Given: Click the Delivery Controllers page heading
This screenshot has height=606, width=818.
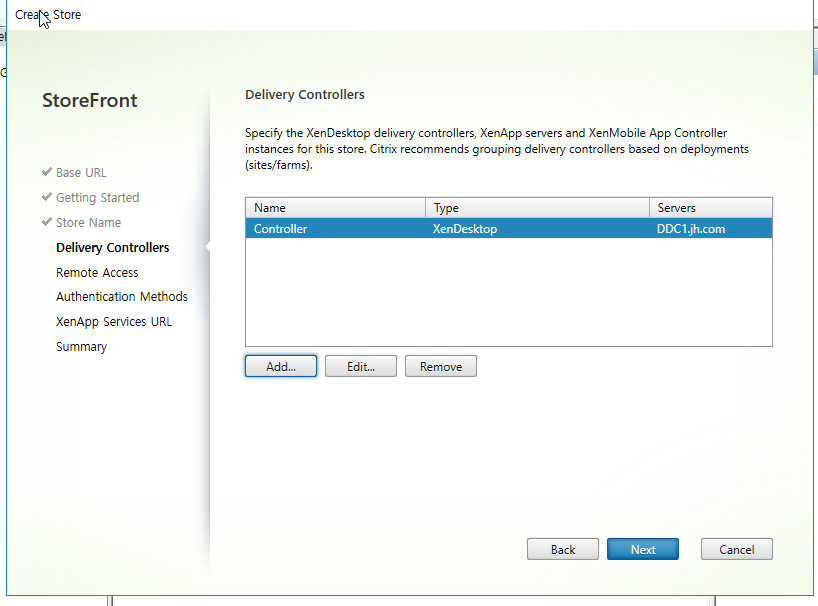Looking at the screenshot, I should tap(305, 94).
